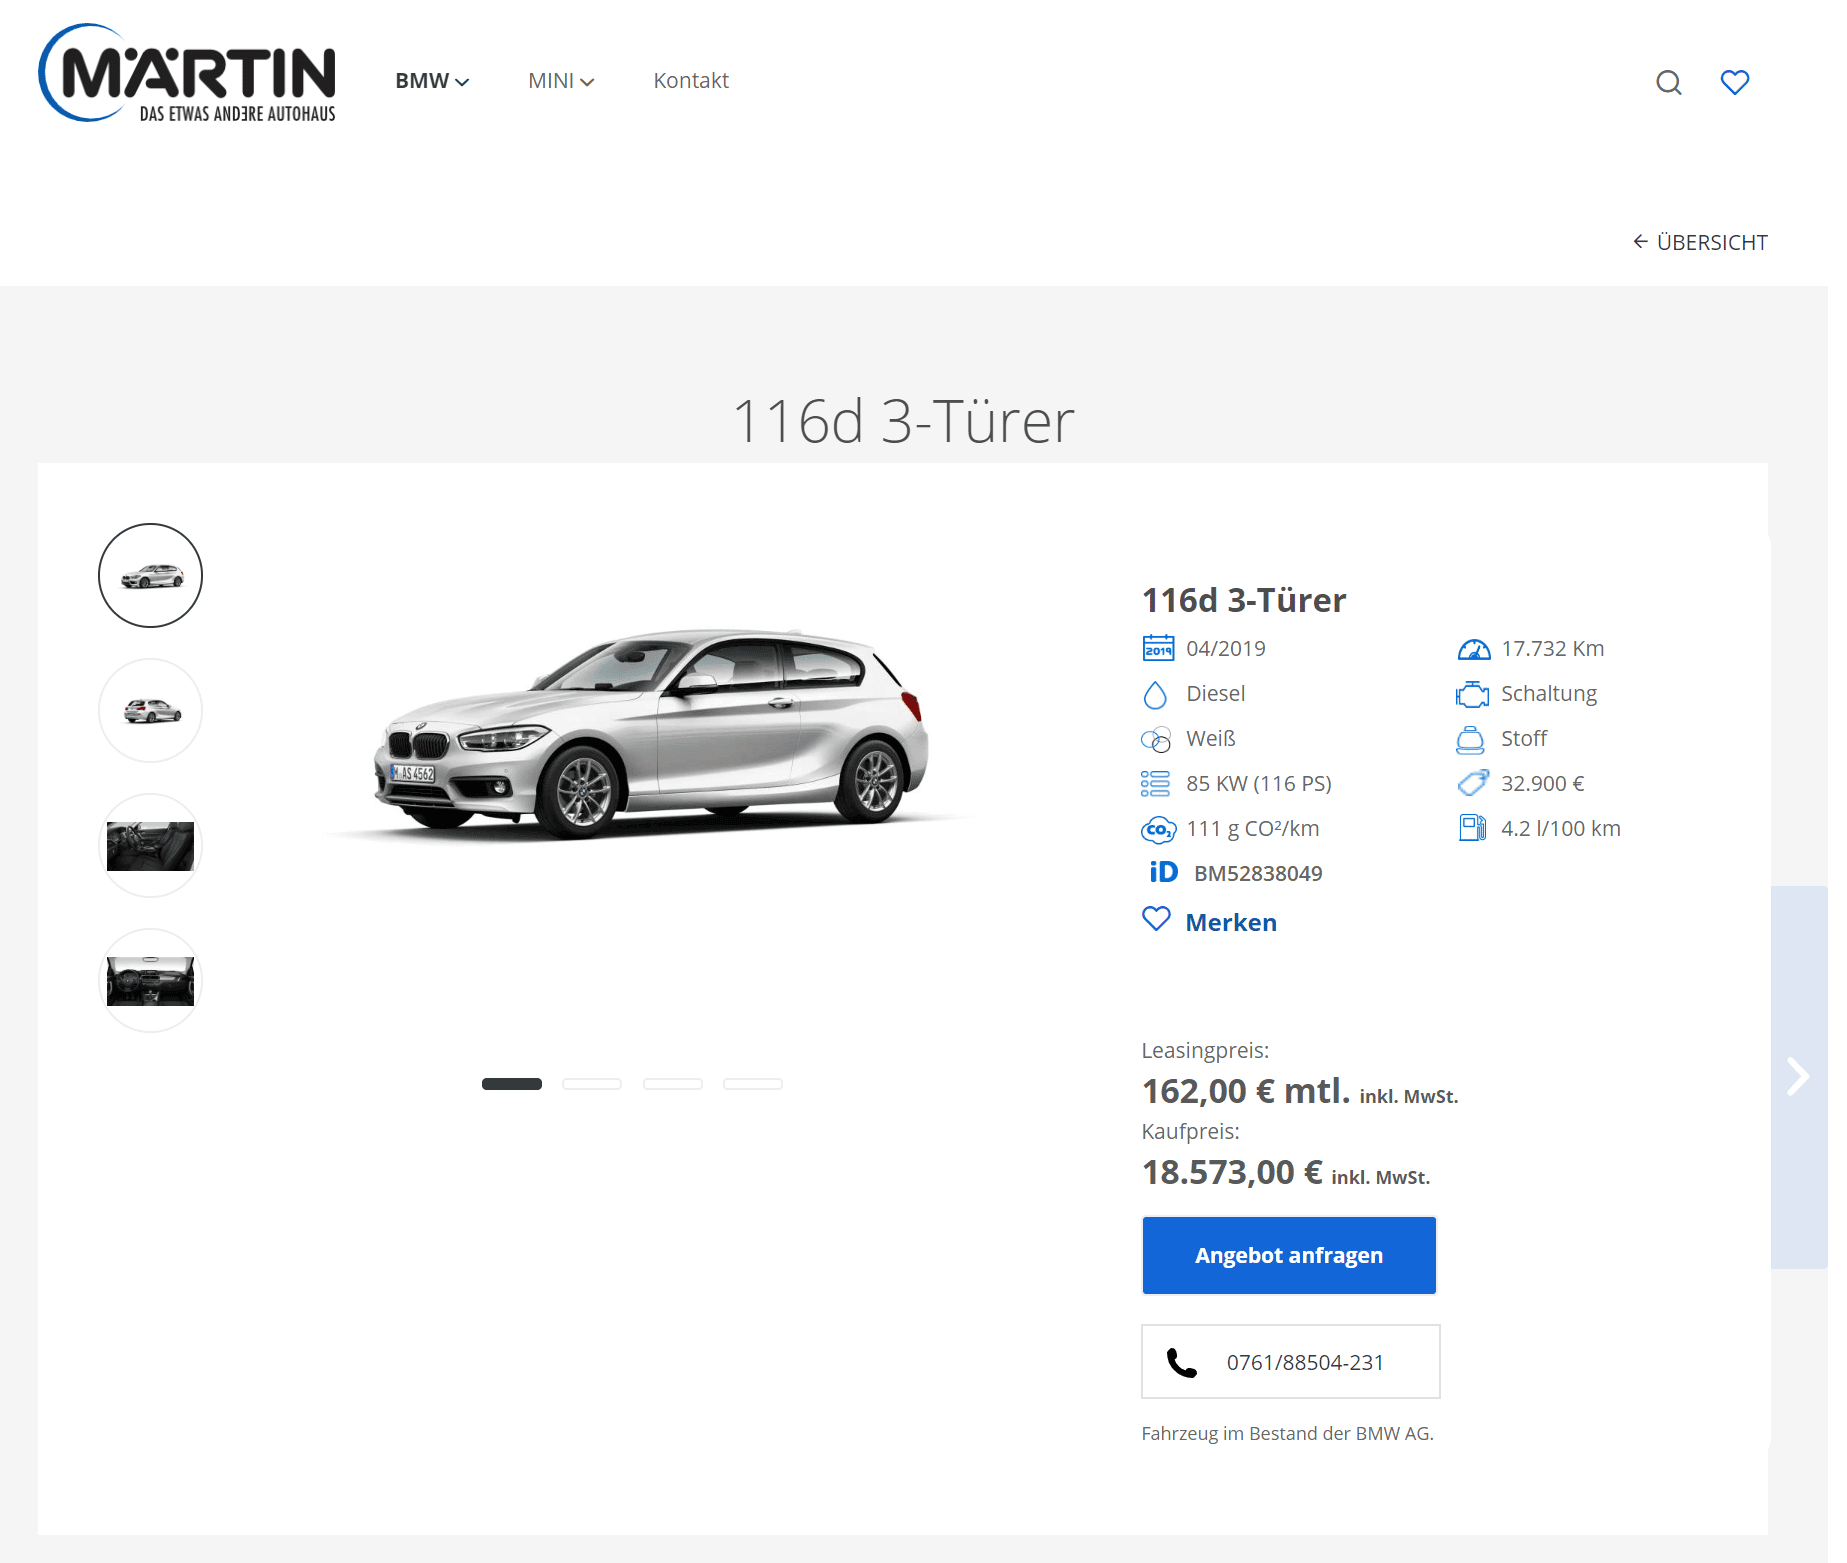This screenshot has width=1847, height=1563.
Task: Click the 17.732 Km mileage text
Action: (1552, 649)
